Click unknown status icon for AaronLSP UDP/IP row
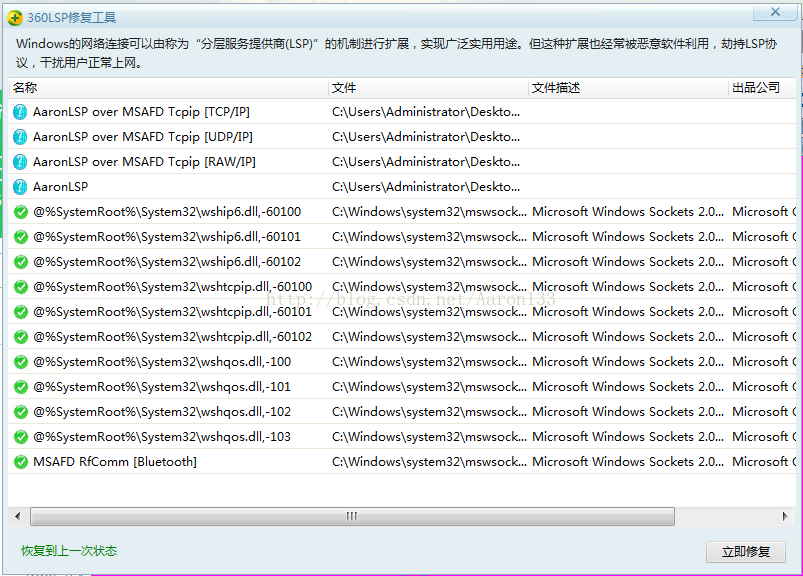The height and width of the screenshot is (576, 803). tap(20, 137)
